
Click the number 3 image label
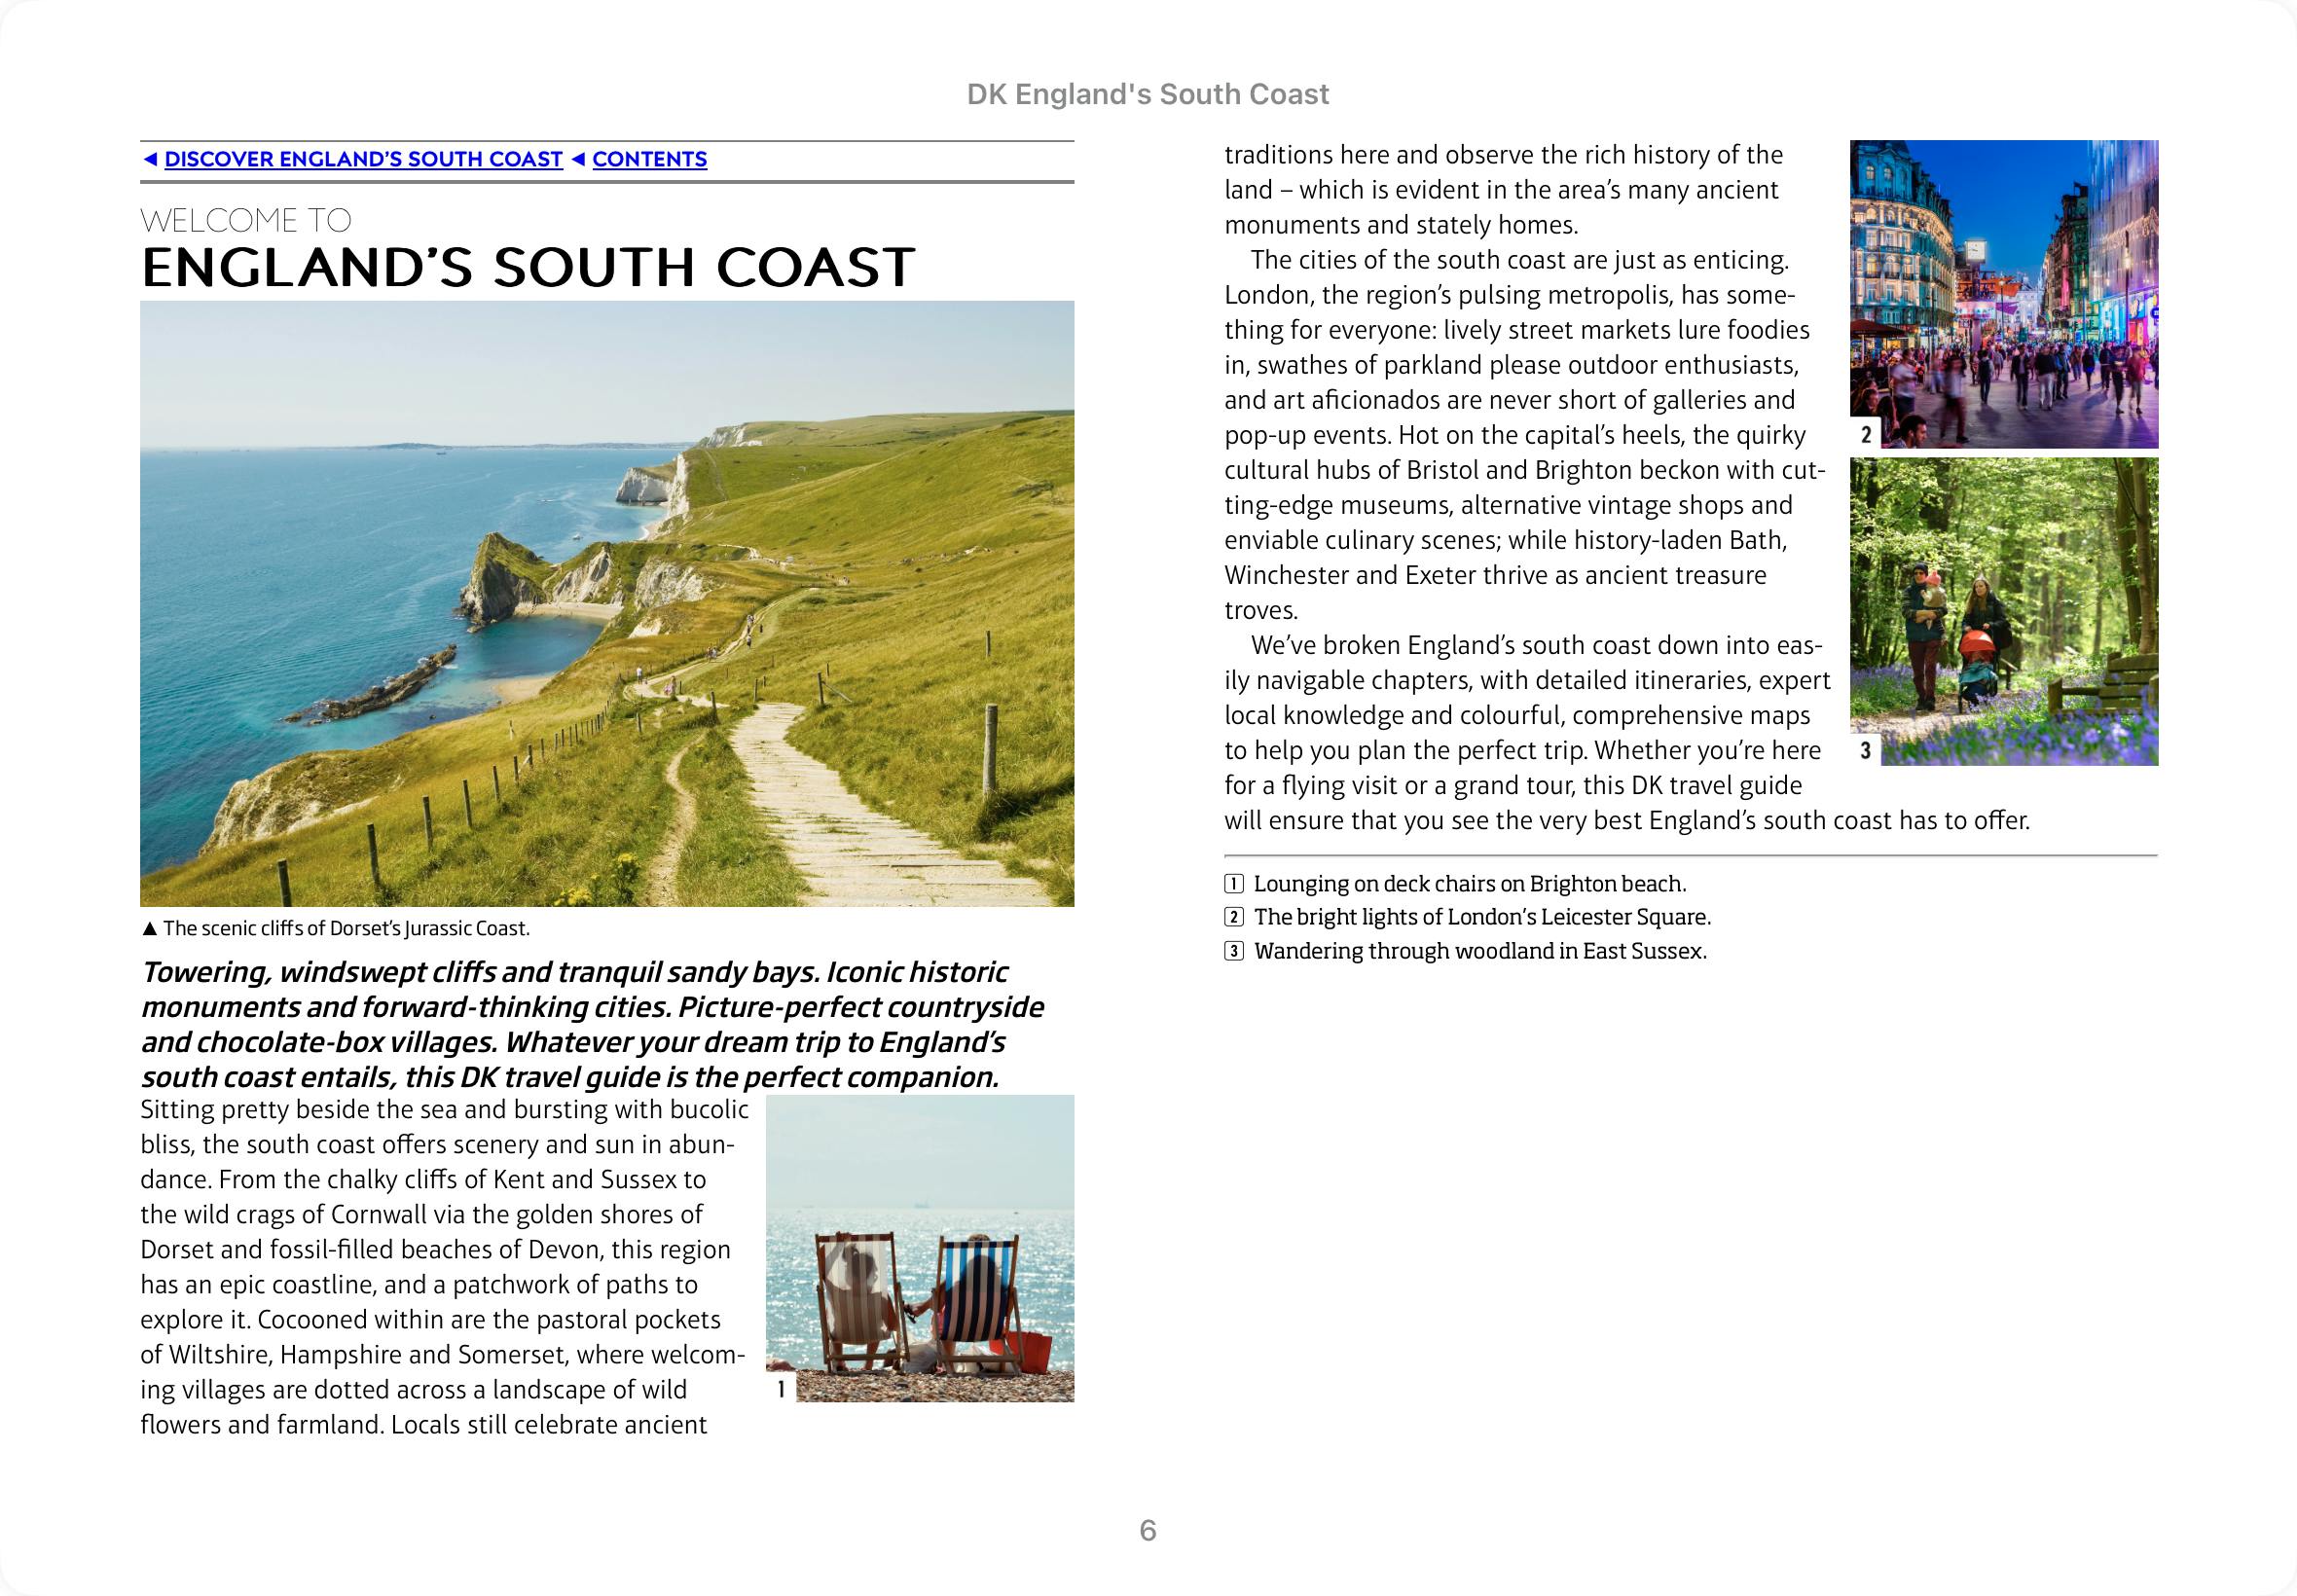pyautogui.click(x=1865, y=751)
